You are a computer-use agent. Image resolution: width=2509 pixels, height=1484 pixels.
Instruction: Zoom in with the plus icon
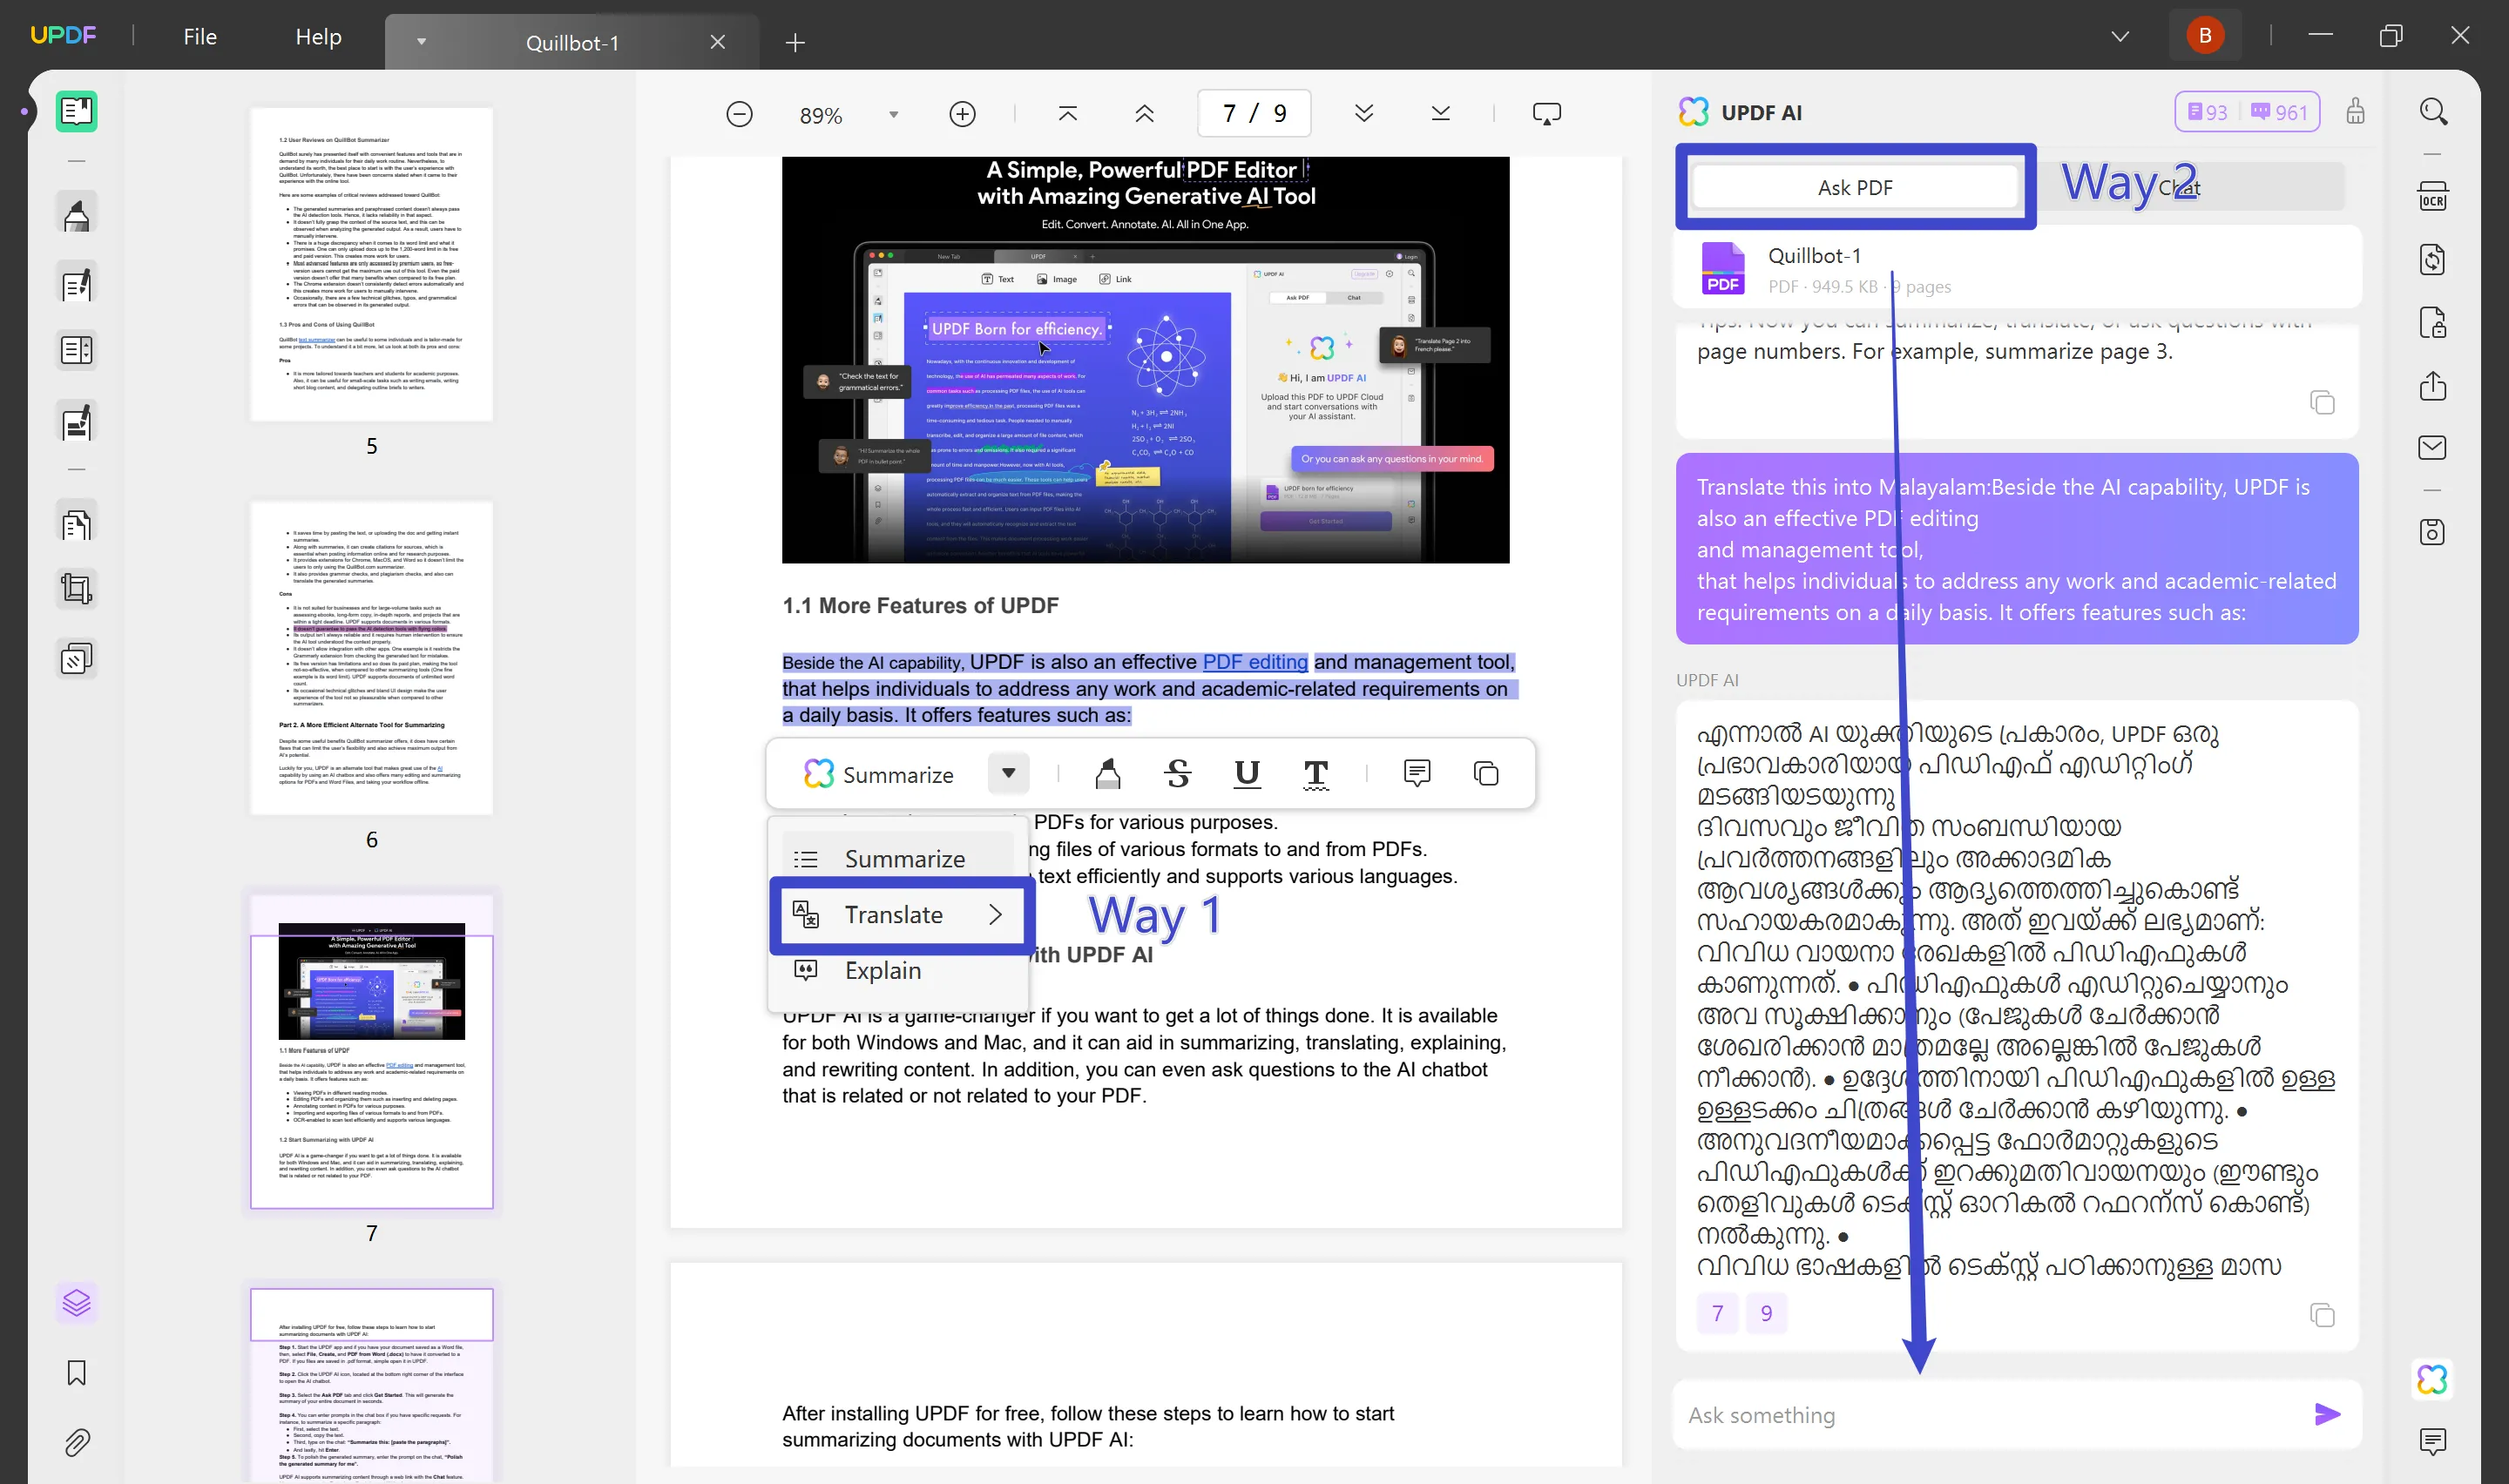(962, 114)
